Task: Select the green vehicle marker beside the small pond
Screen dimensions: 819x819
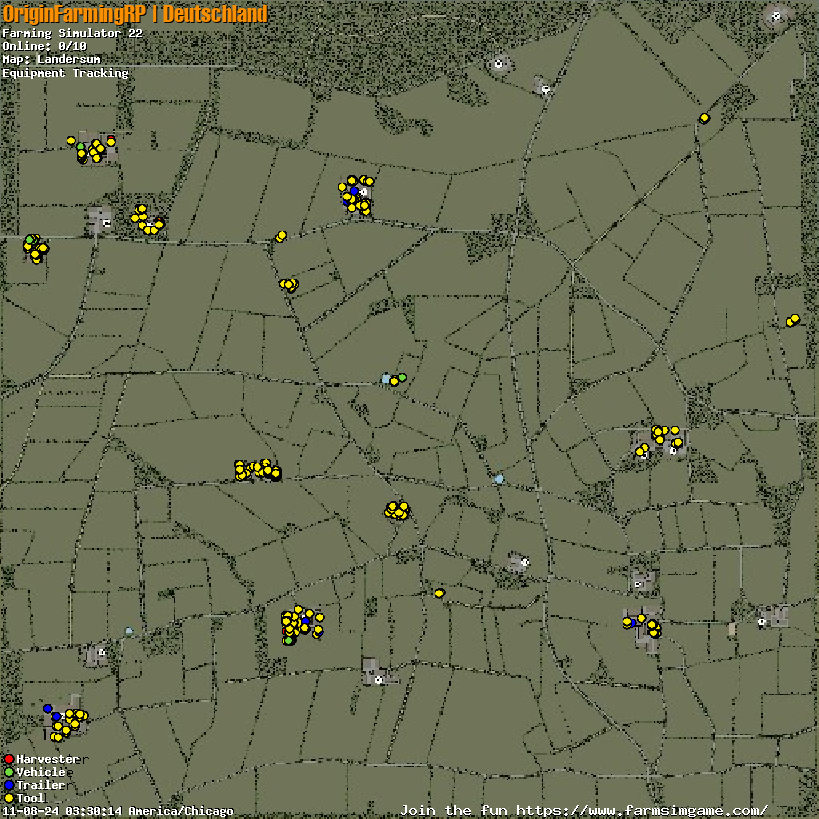Action: [x=402, y=377]
